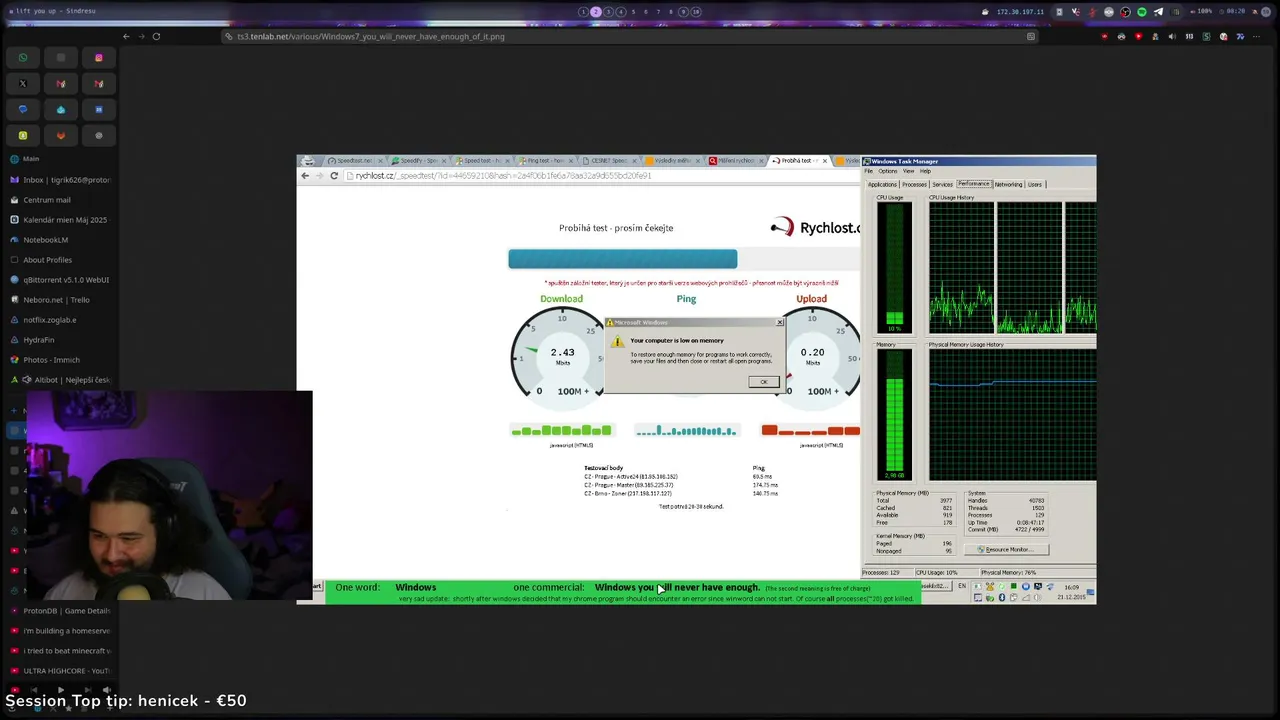Switch to the ULTRA HIGHCORE YouTube tab
Image resolution: width=1280 pixels, height=720 pixels.
60,671
